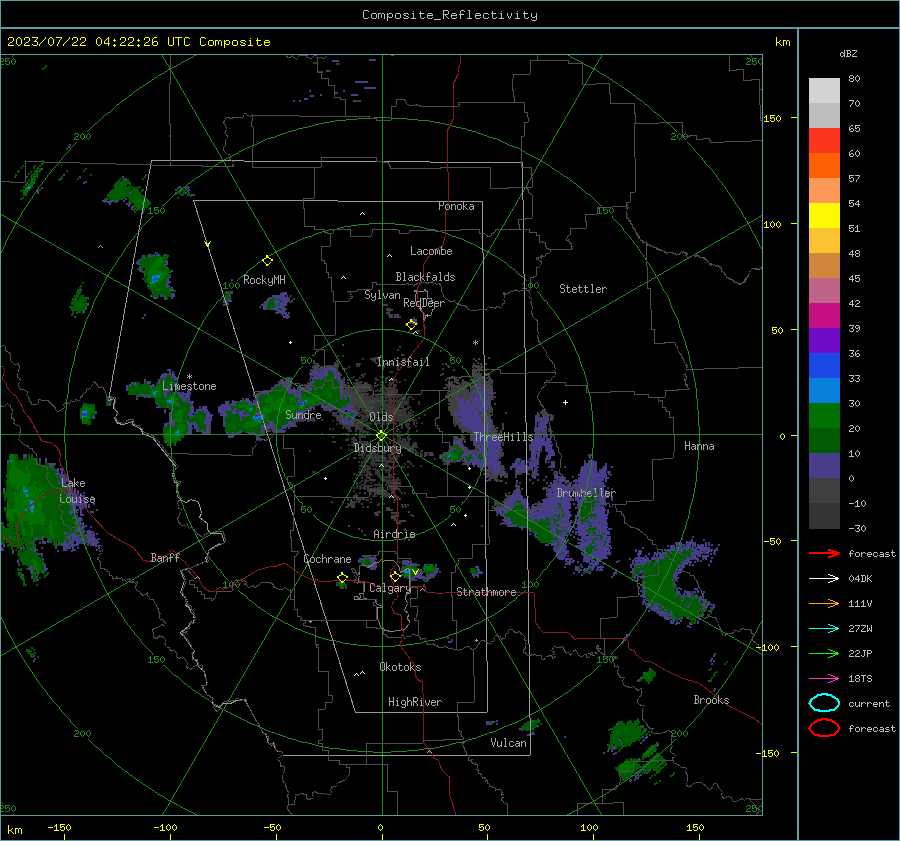Click the Vulcan label
The width and height of the screenshot is (900, 841).
pyautogui.click(x=509, y=743)
